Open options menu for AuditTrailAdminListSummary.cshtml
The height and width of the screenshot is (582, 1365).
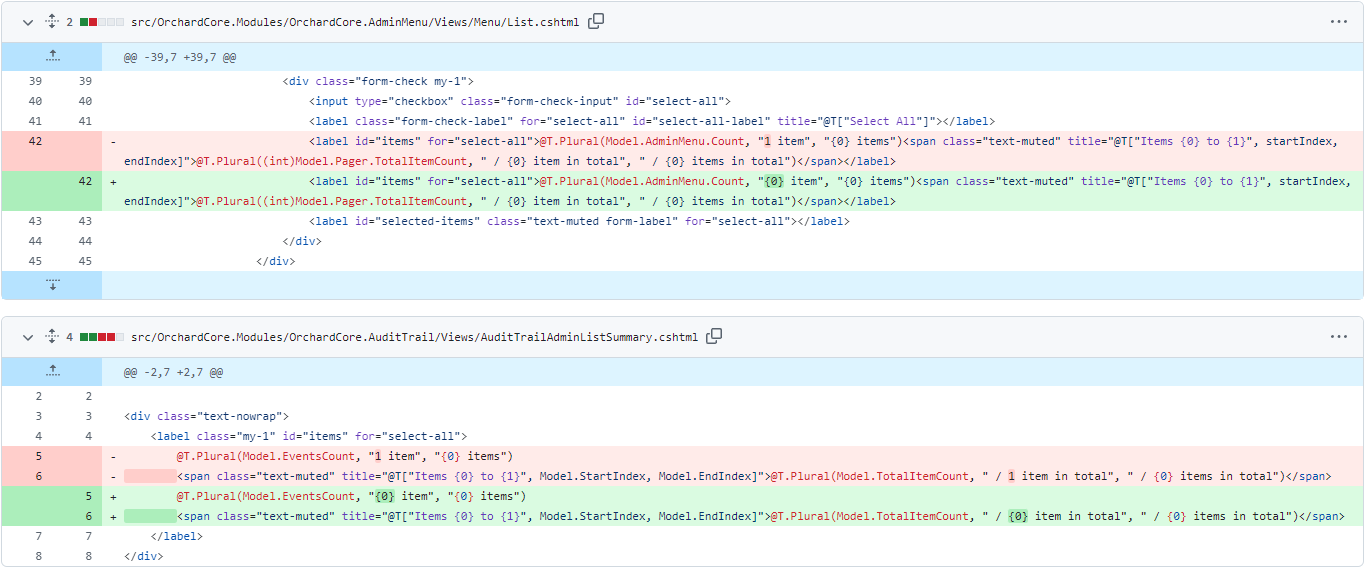click(1338, 336)
